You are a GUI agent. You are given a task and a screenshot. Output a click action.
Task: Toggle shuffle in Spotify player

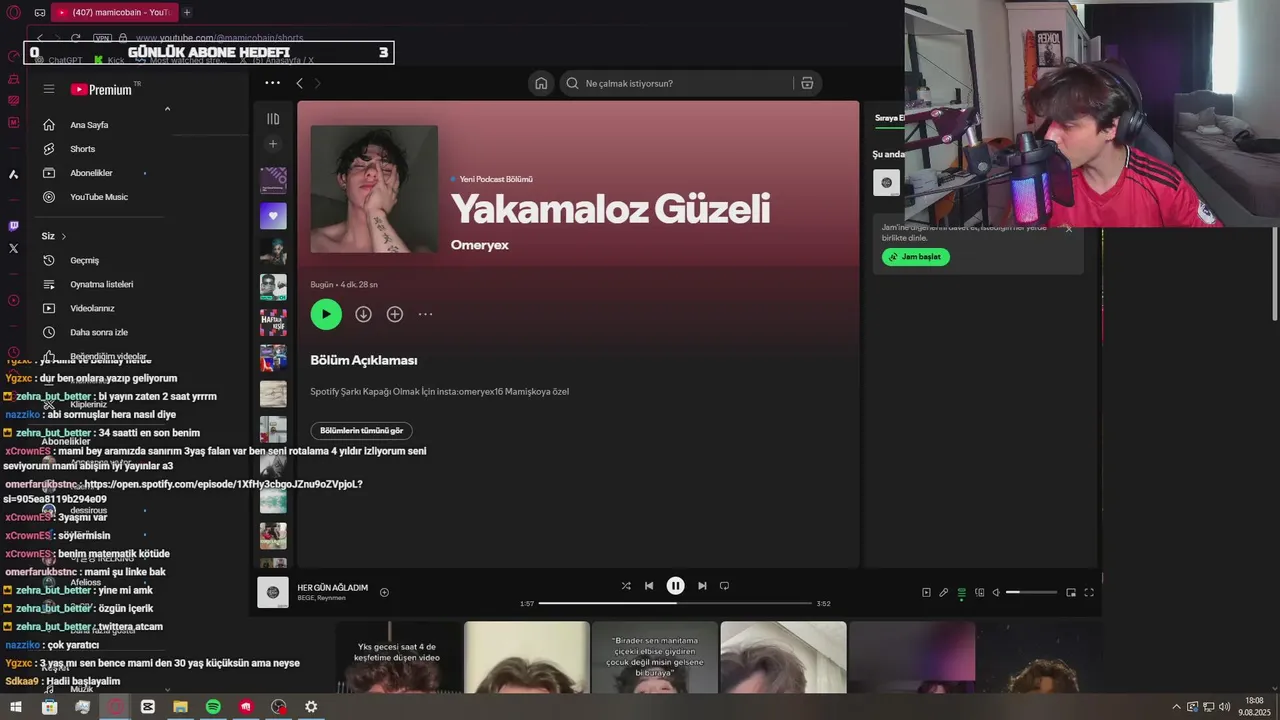[626, 586]
